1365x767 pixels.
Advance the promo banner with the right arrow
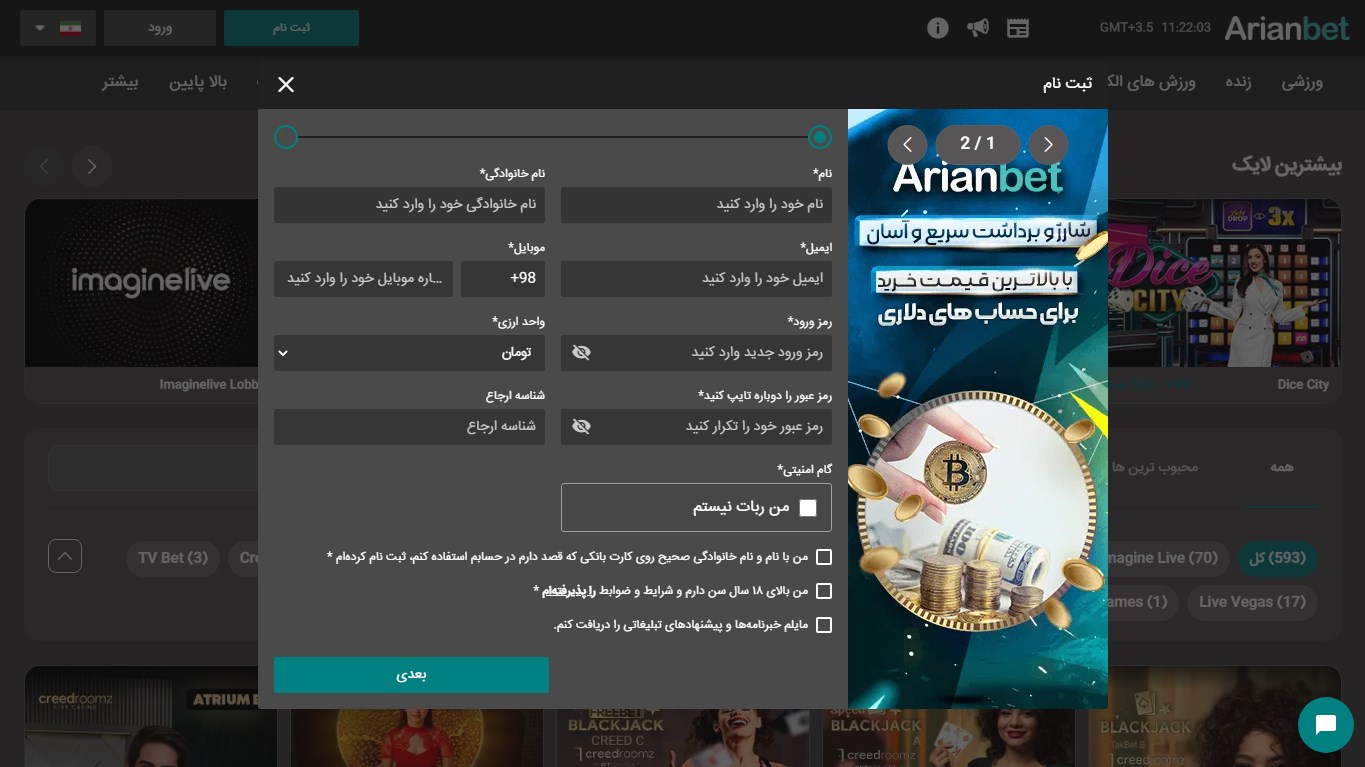pos(1048,144)
